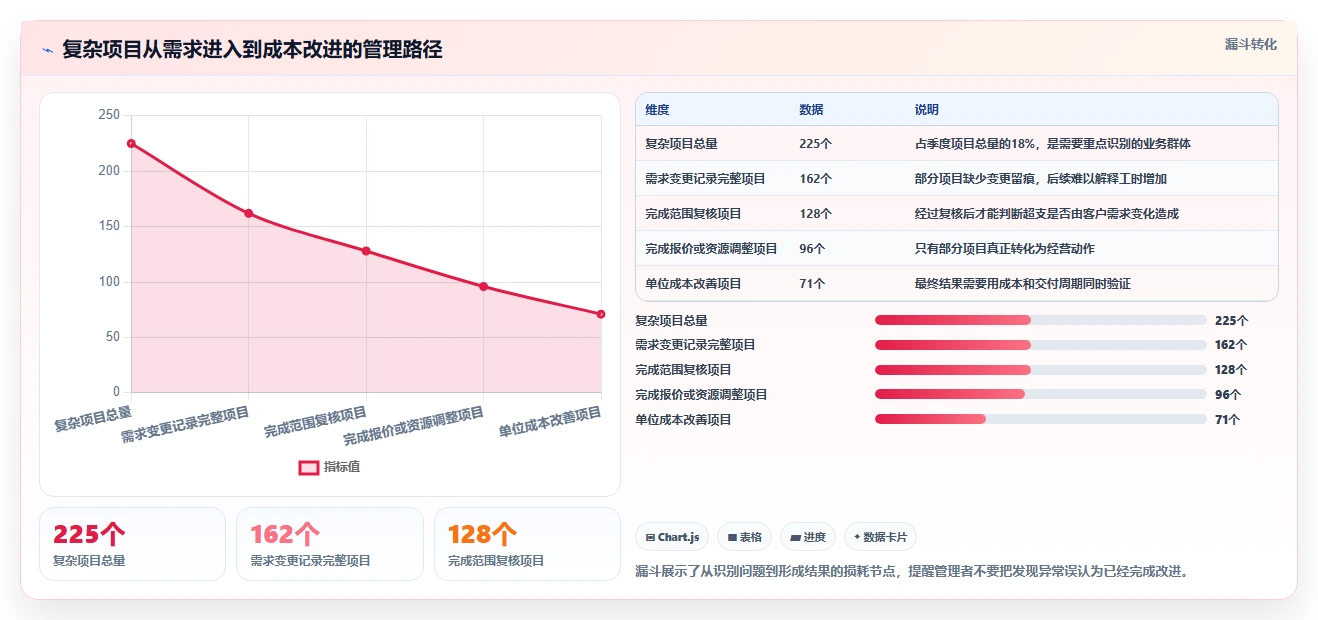Click the 150 label on the y-axis
The image size is (1318, 620).
tap(109, 226)
